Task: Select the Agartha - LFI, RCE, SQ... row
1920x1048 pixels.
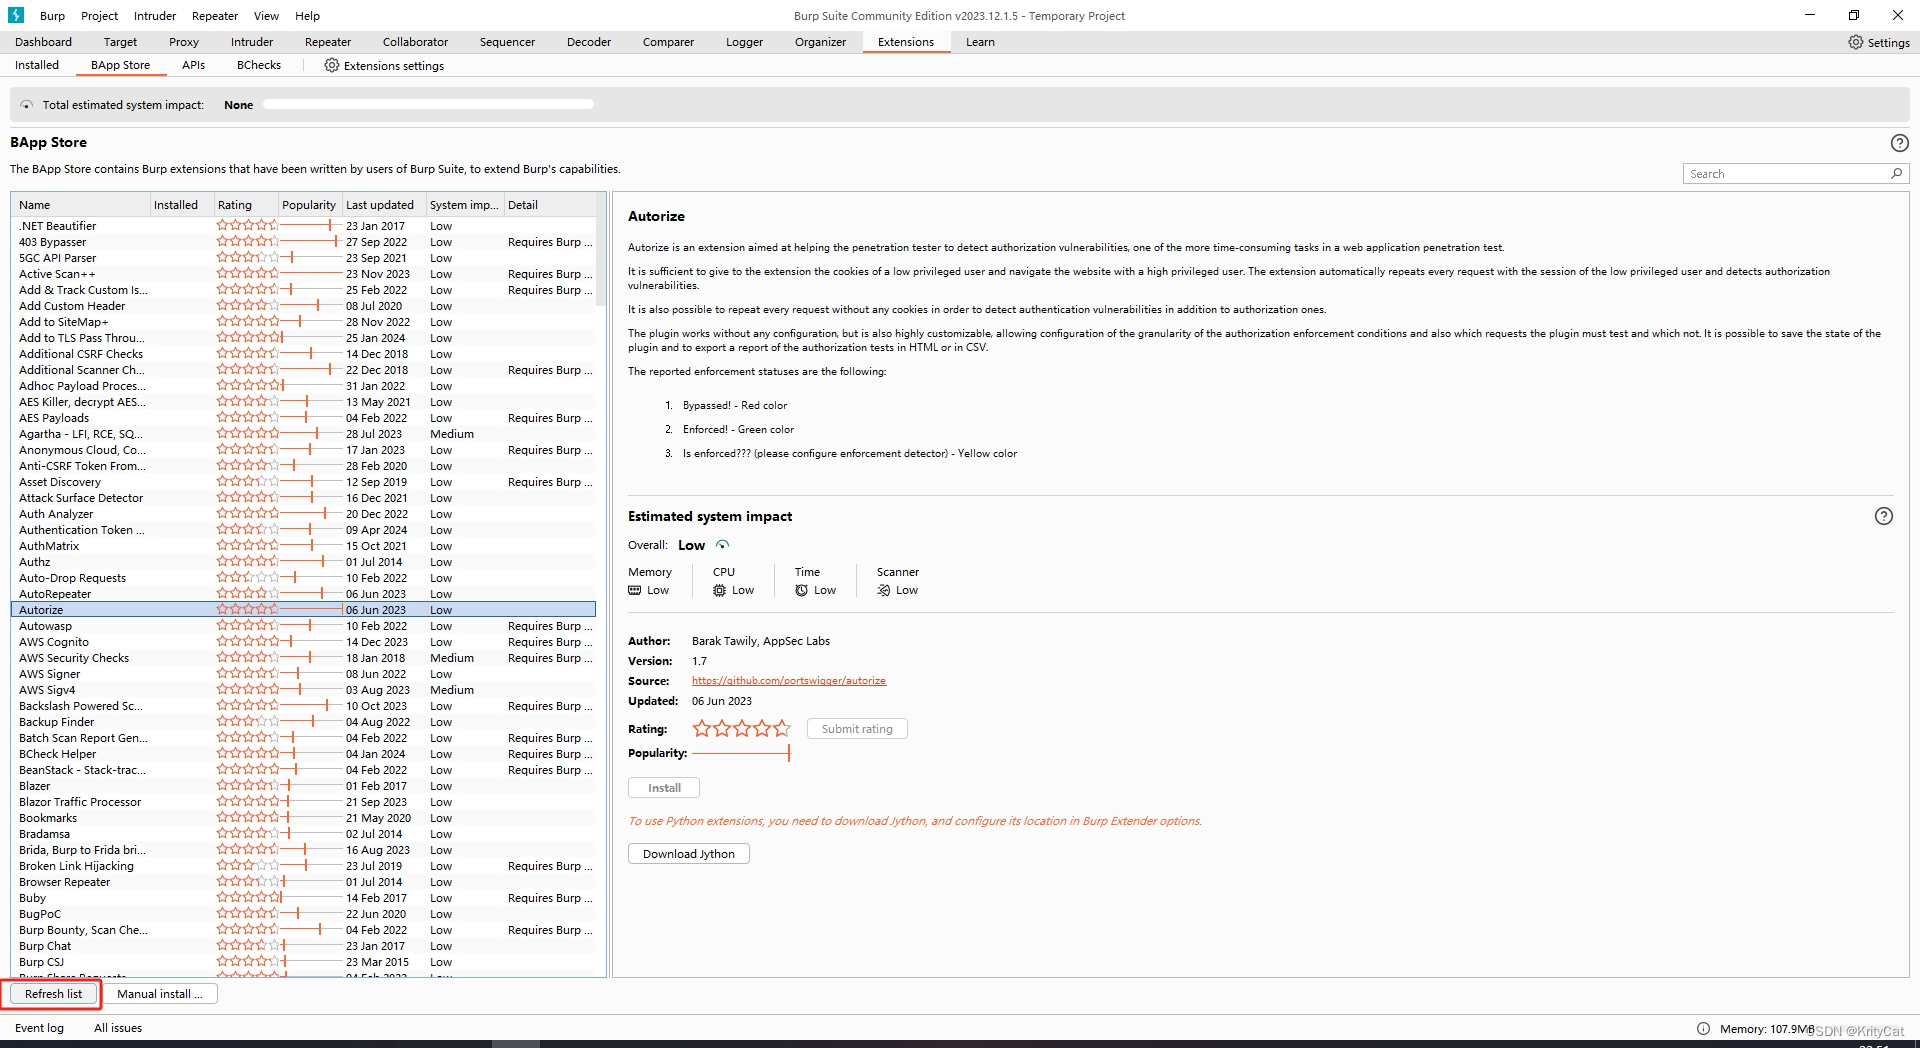Action: point(304,434)
